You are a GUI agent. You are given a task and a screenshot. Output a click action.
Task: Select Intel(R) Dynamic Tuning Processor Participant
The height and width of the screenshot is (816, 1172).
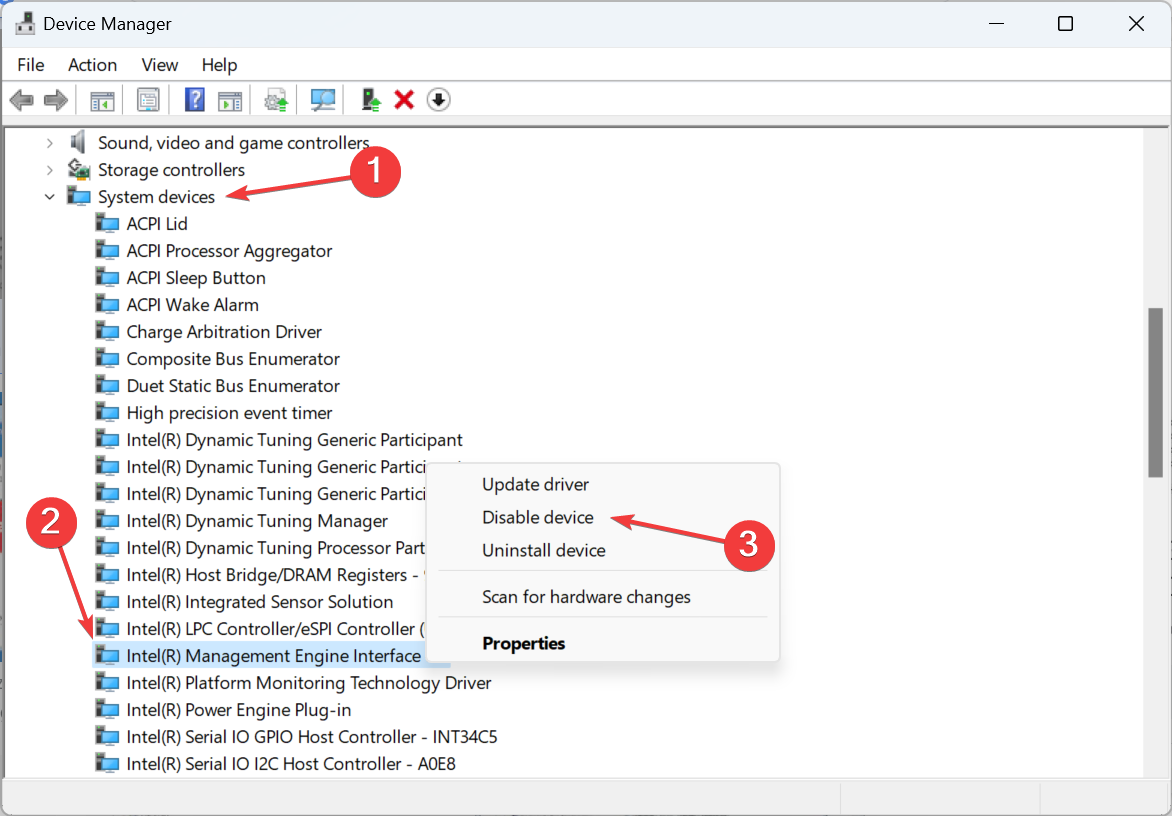[276, 548]
